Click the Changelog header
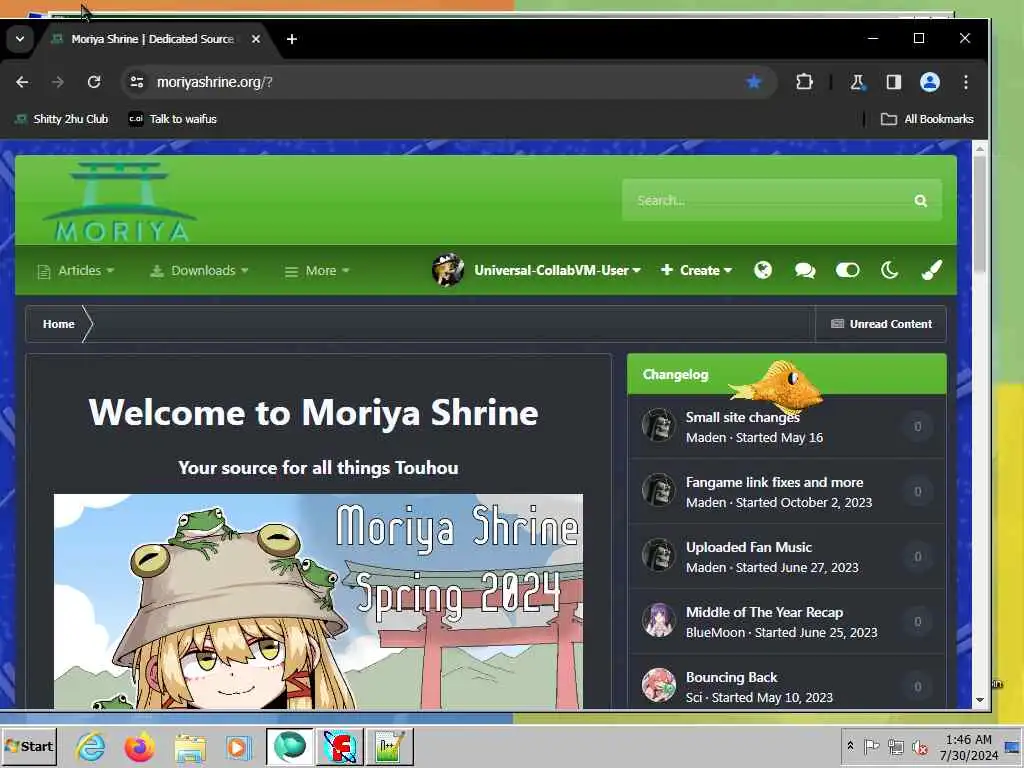1024x768 pixels. tap(675, 374)
